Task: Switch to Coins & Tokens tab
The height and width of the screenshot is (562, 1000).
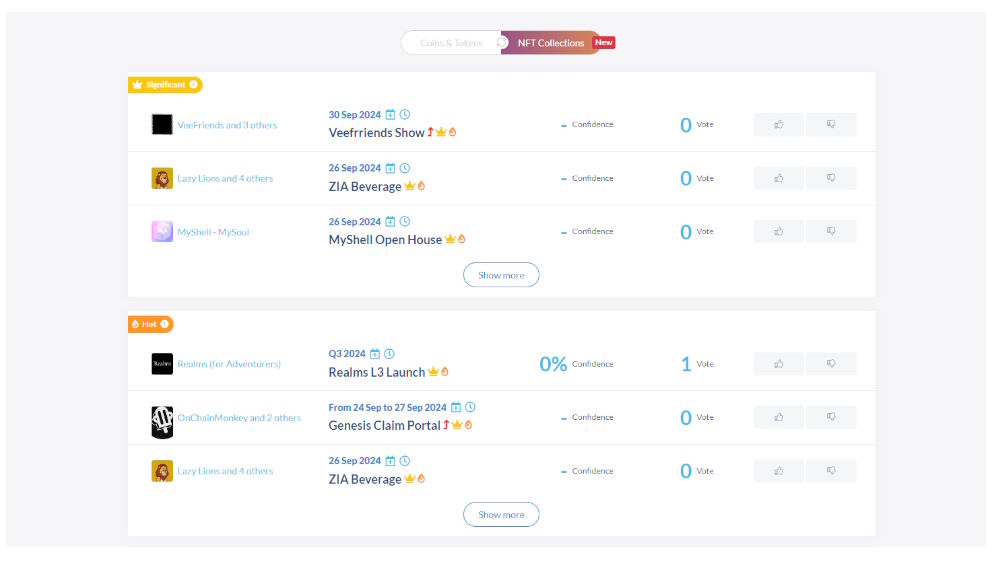Action: [x=451, y=43]
